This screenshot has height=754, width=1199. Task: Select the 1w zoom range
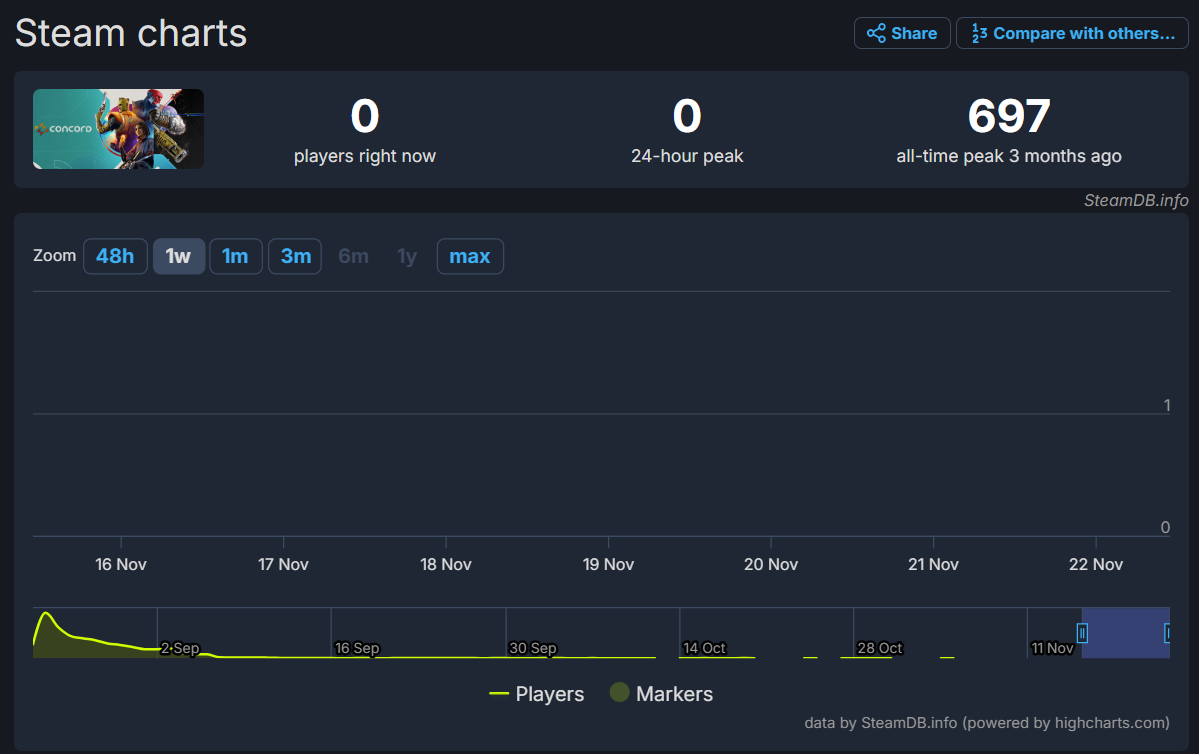178,256
